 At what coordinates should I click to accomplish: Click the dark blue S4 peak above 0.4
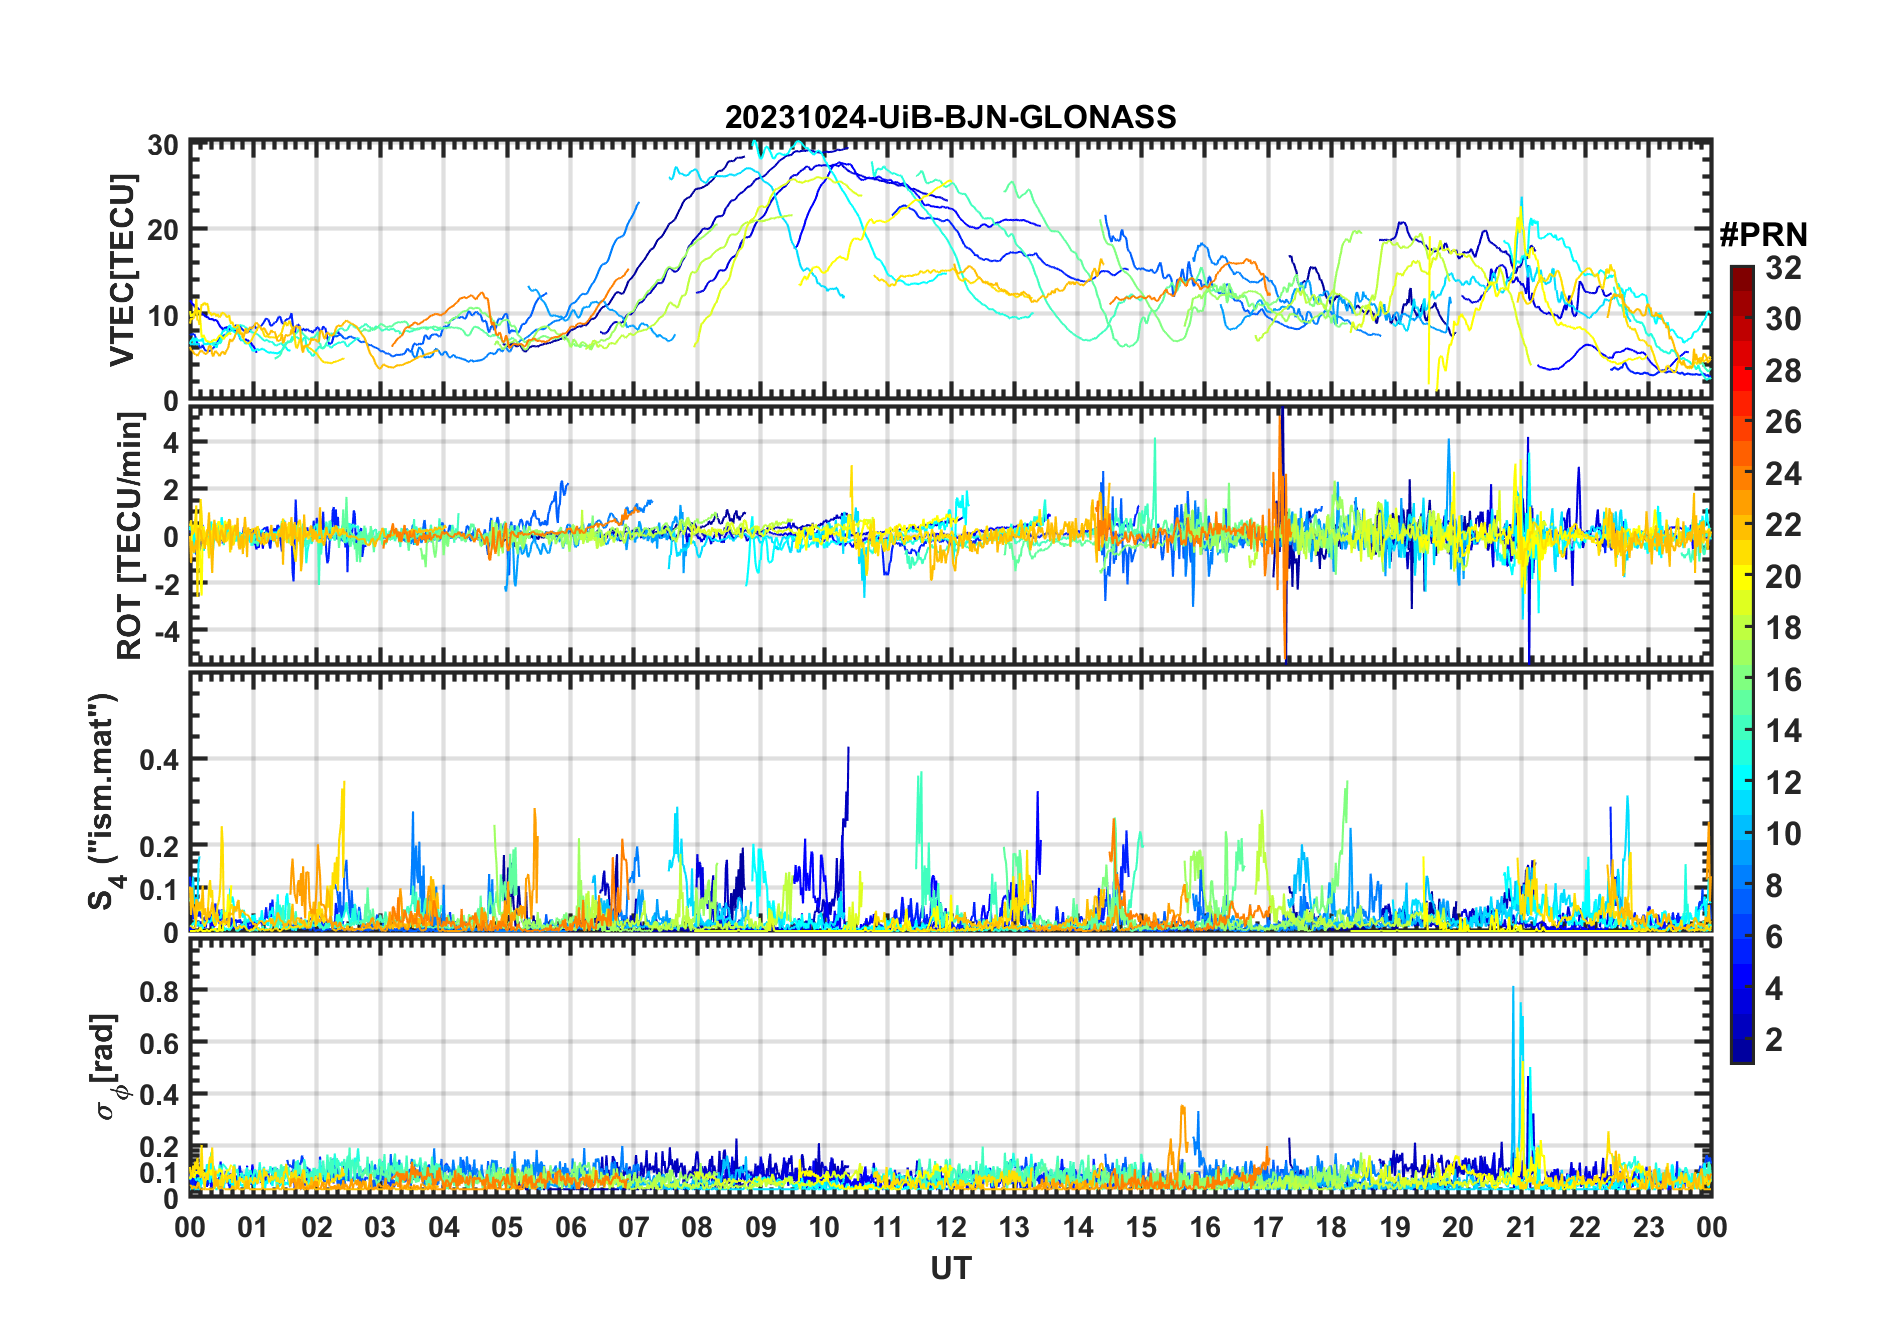tap(848, 752)
